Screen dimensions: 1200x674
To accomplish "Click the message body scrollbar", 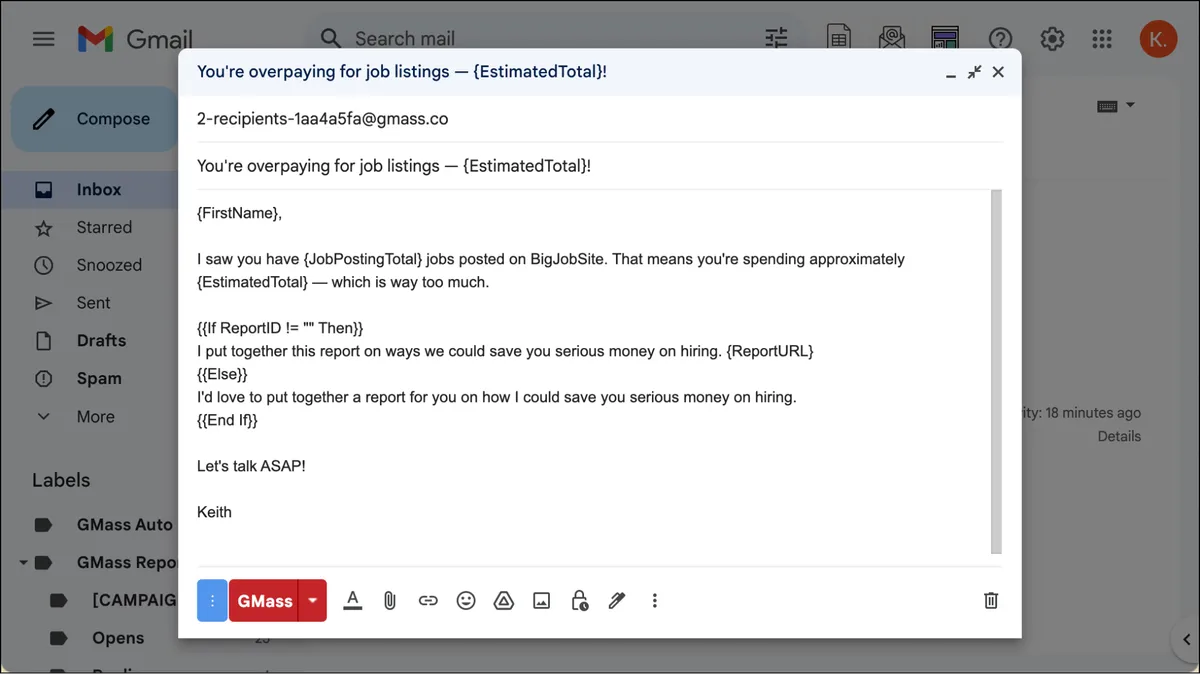I will (x=996, y=372).
